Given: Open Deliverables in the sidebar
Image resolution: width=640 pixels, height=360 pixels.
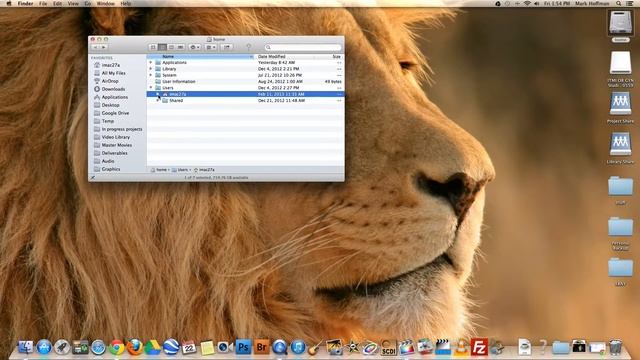Looking at the screenshot, I should [x=111, y=153].
